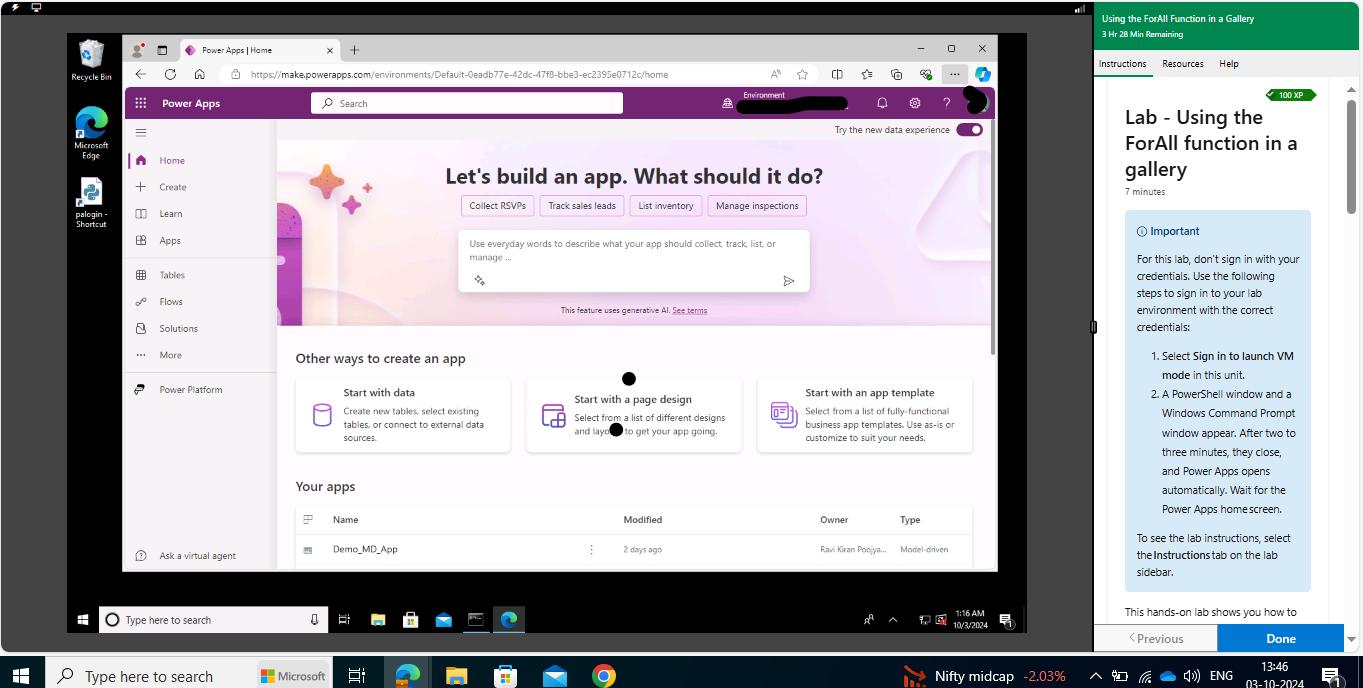Image resolution: width=1363 pixels, height=688 pixels.
Task: Click the Previous button in lab sidebar
Action: 1156,638
